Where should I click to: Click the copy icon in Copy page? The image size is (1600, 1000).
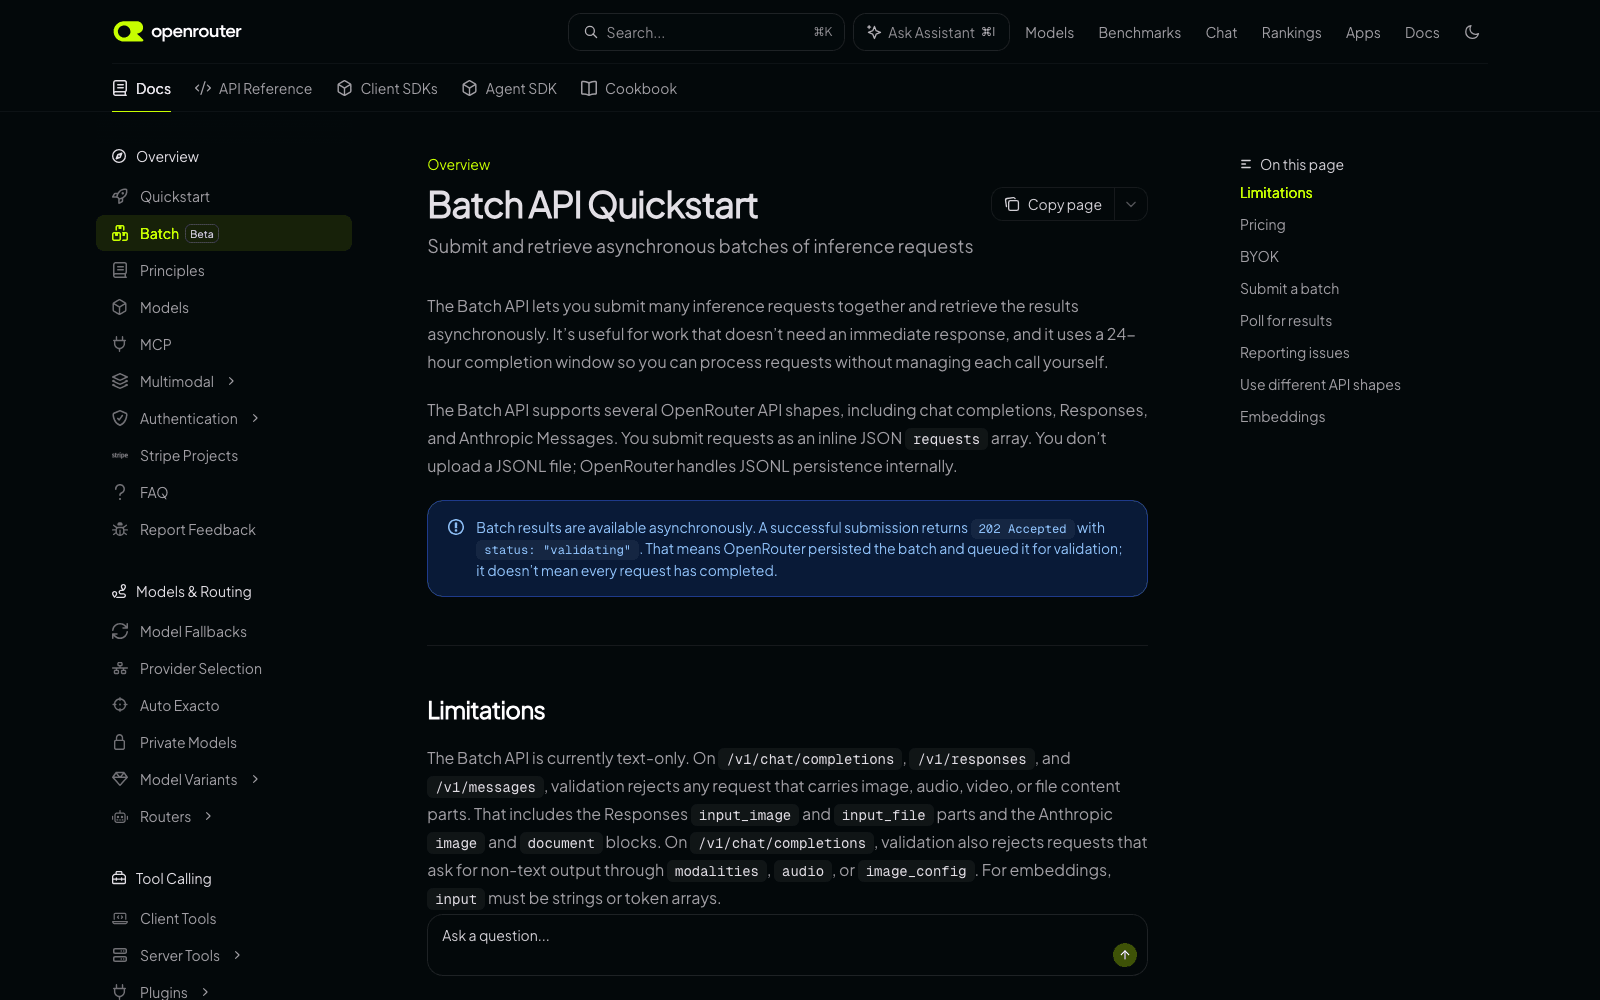(1012, 204)
